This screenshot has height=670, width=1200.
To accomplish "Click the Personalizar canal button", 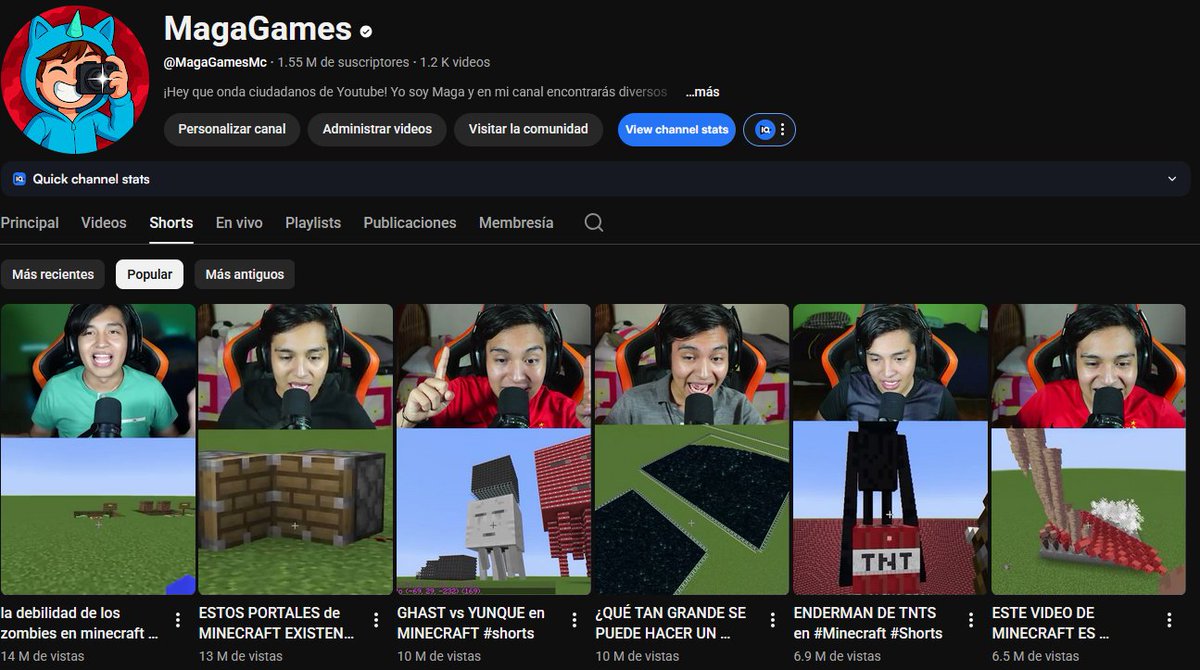I will click(x=232, y=129).
